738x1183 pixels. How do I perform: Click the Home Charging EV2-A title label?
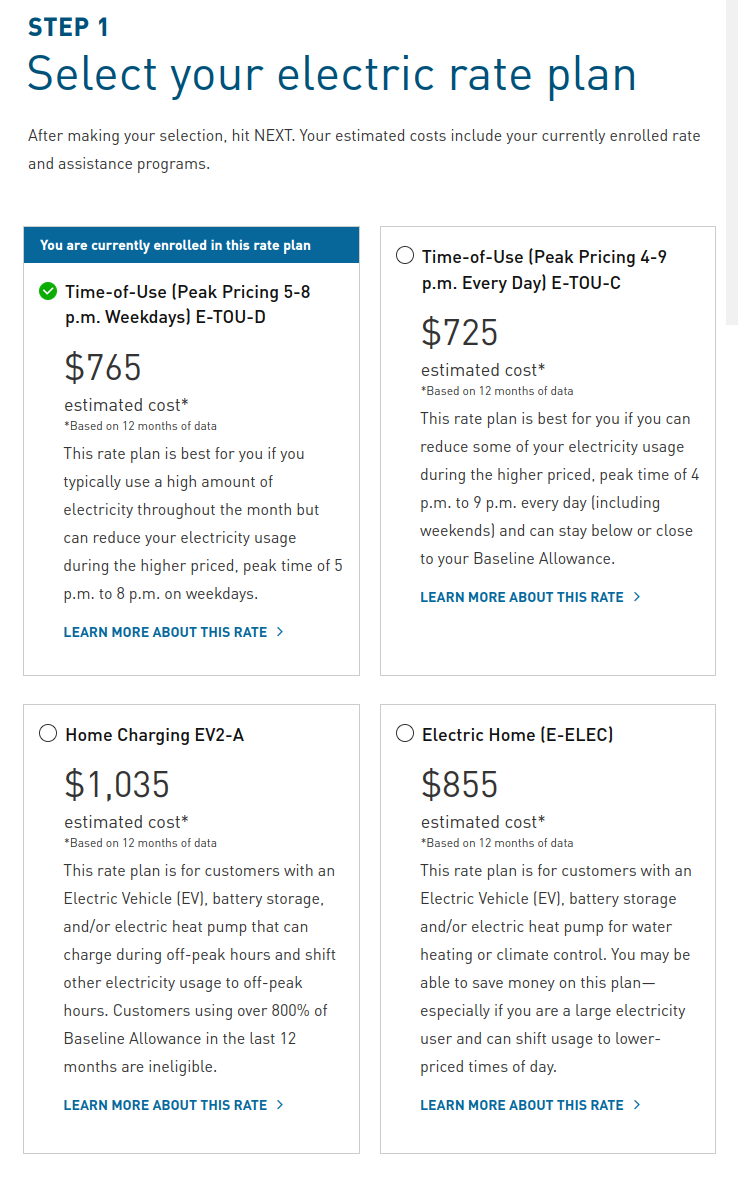154,735
